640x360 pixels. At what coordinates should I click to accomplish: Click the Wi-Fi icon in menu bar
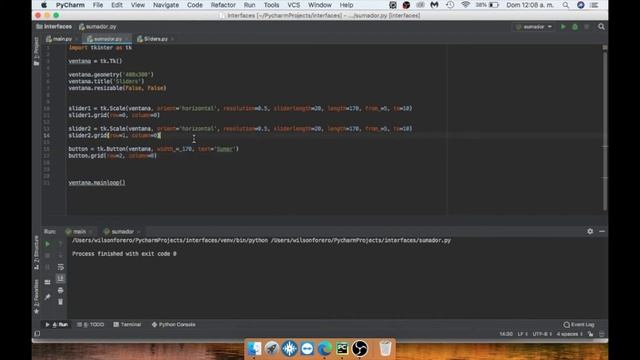[x=465, y=5]
